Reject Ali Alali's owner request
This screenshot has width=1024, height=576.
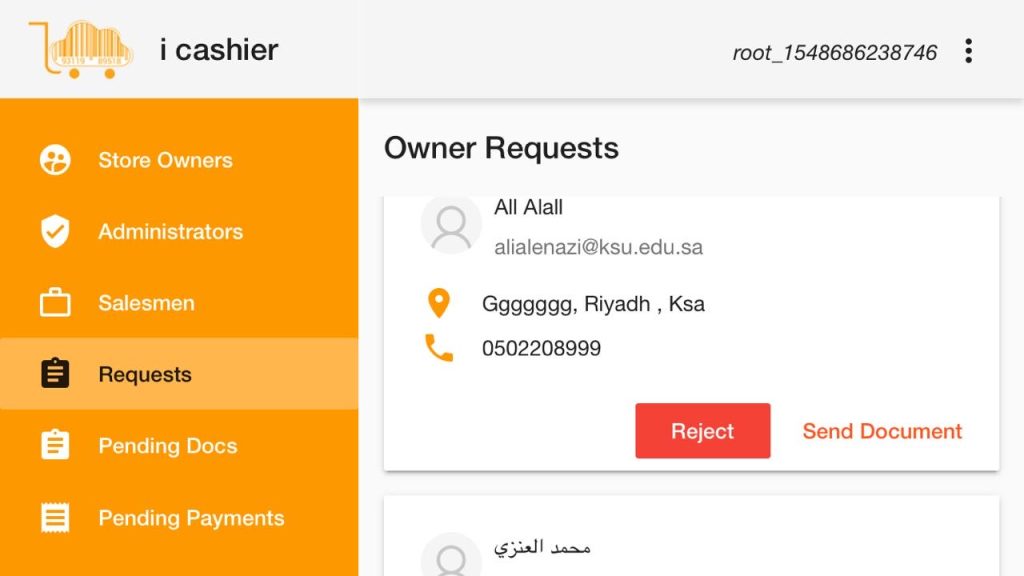[x=702, y=431]
